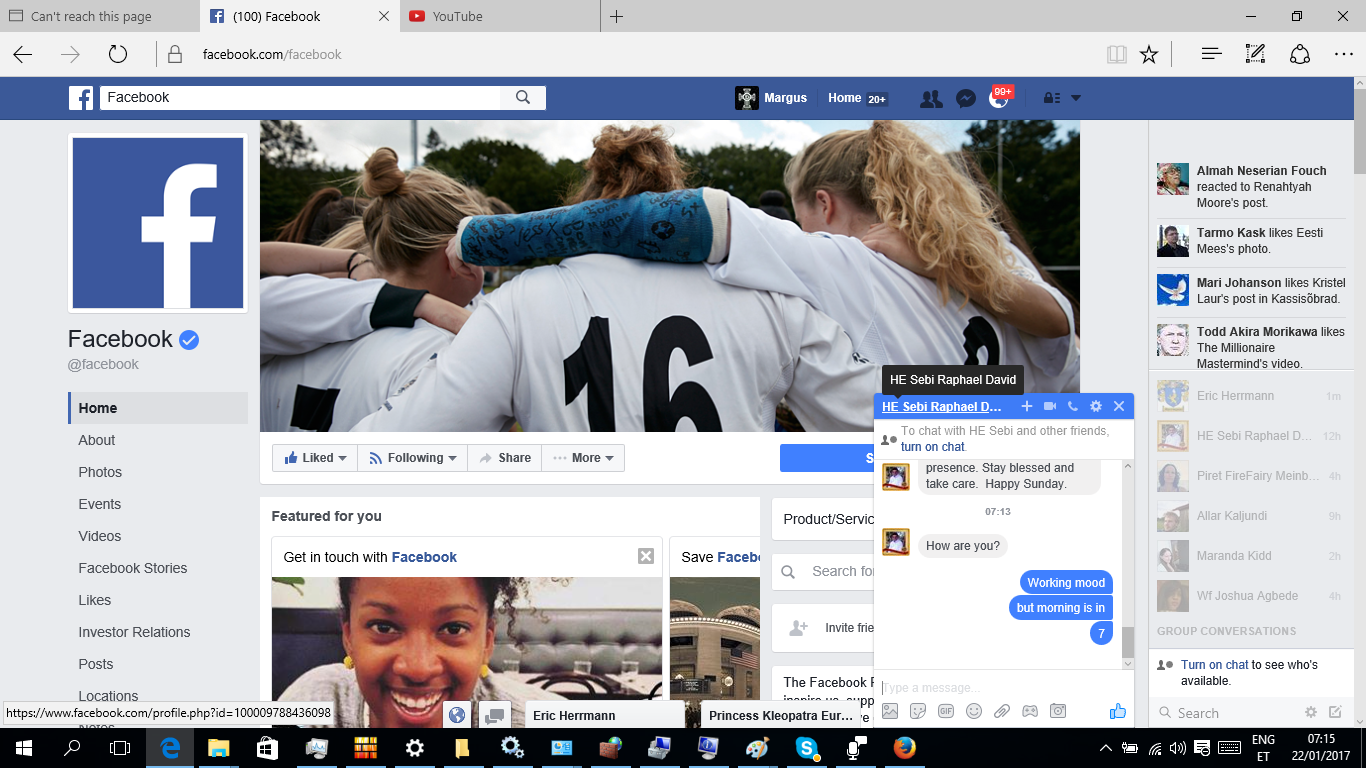The width and height of the screenshot is (1366, 768).
Task: Close the Get in touch featured card
Action: pos(646,556)
